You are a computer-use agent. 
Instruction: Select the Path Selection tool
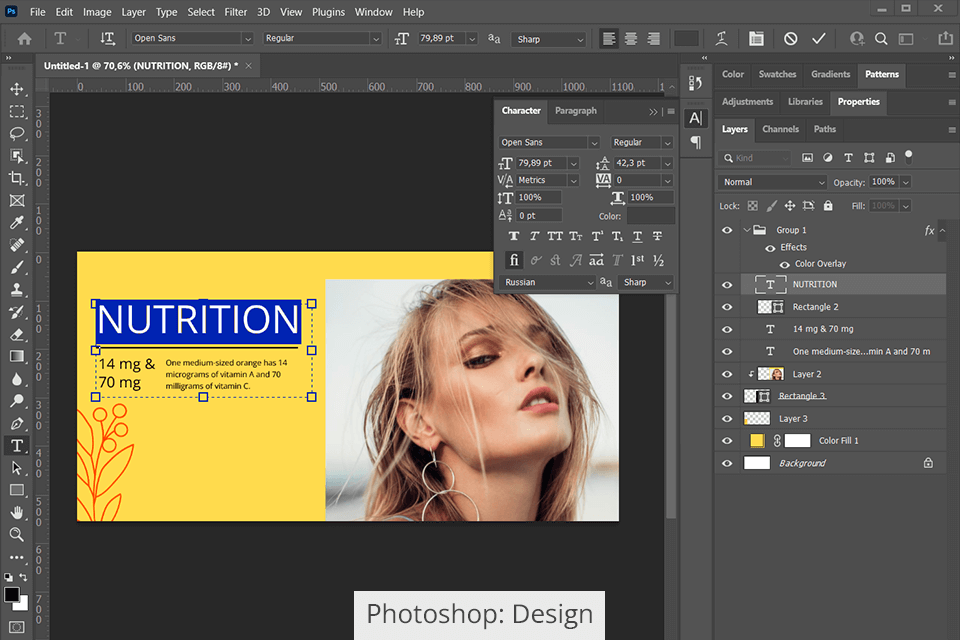pos(17,468)
